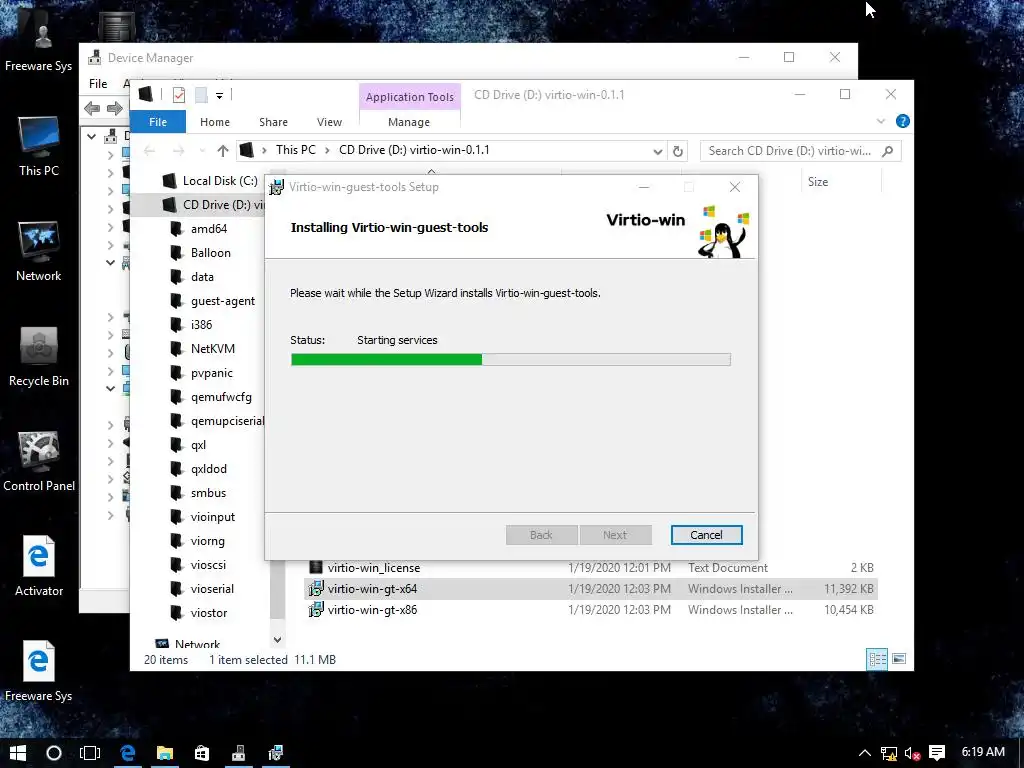This screenshot has height=768, width=1024.
Task: Click Device Manager forward arrow
Action: pyautogui.click(x=115, y=108)
